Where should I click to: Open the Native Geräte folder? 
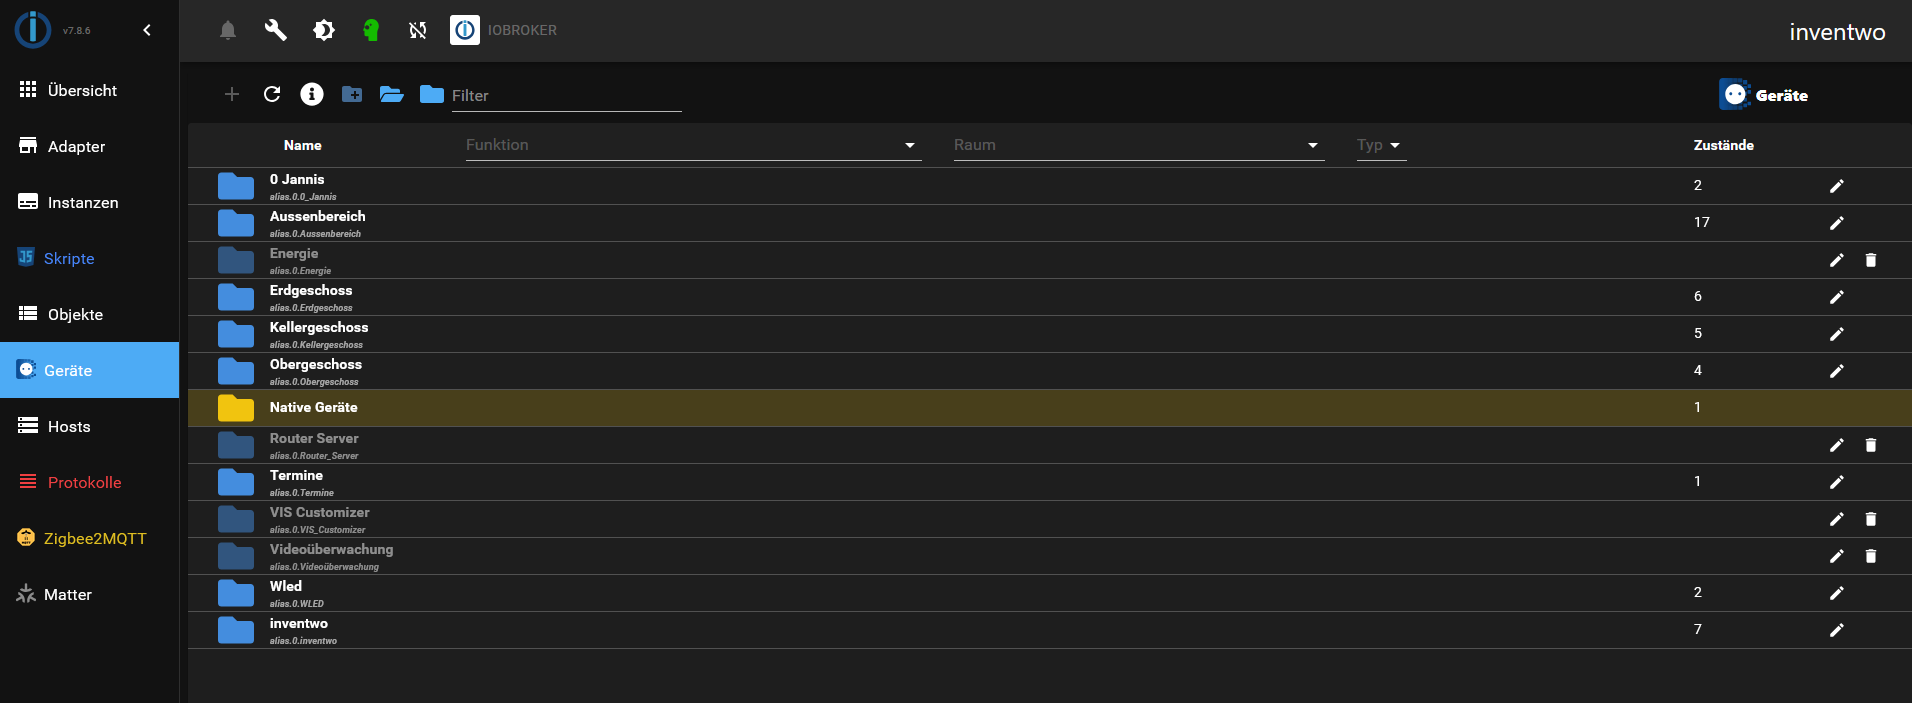click(313, 408)
